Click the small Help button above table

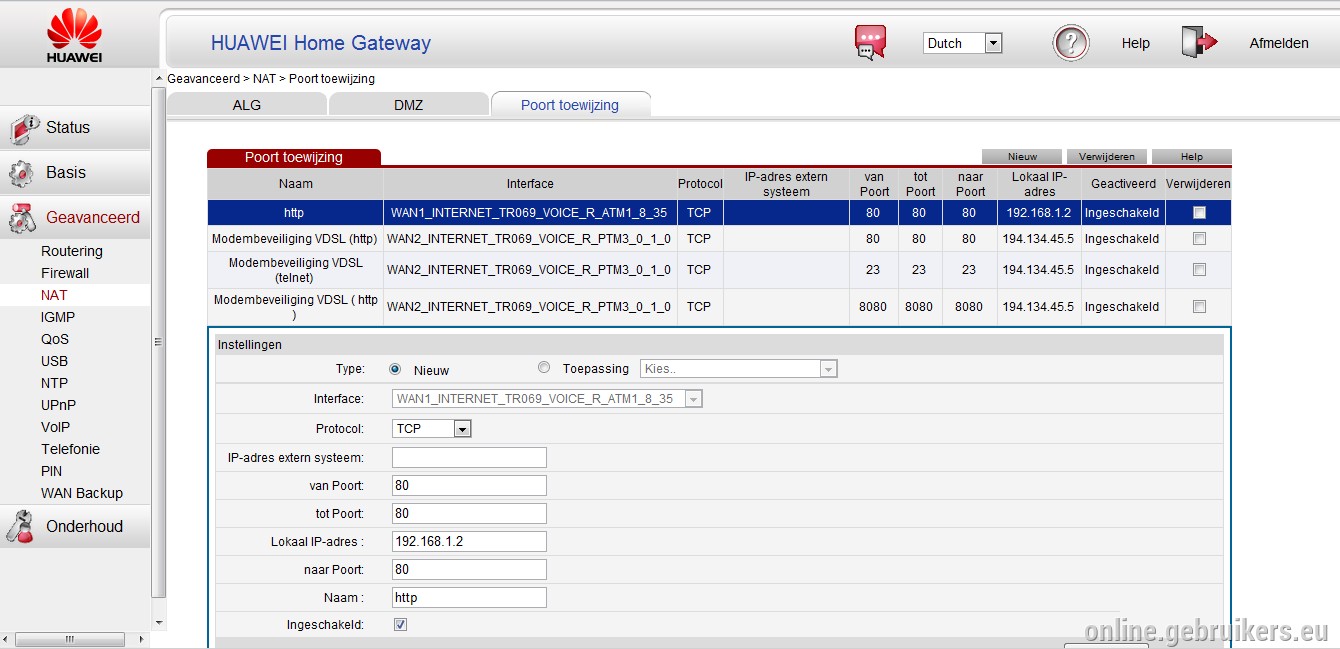(x=1191, y=157)
